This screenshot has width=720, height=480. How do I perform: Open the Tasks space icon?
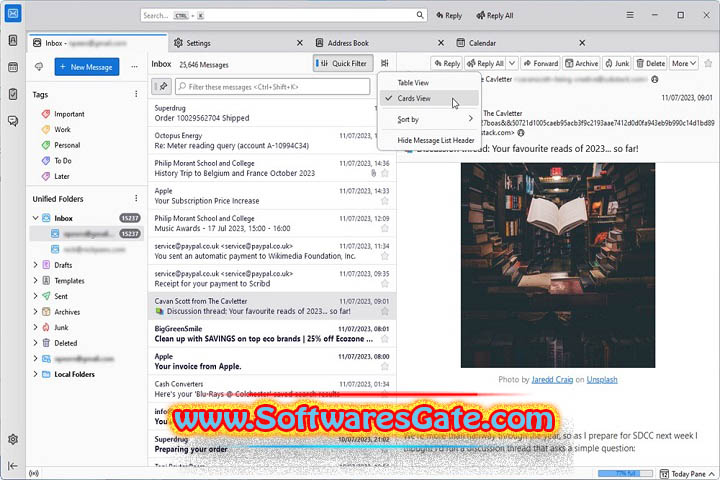click(x=13, y=94)
